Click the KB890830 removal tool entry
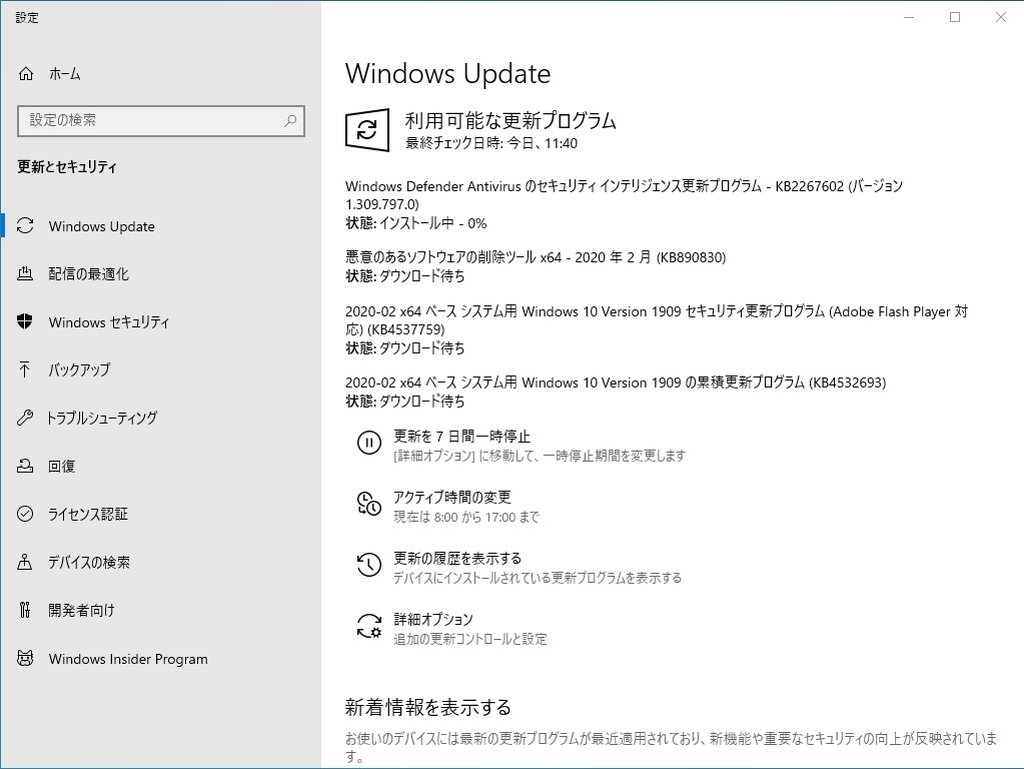Viewport: 1024px width, 769px height. (536, 266)
